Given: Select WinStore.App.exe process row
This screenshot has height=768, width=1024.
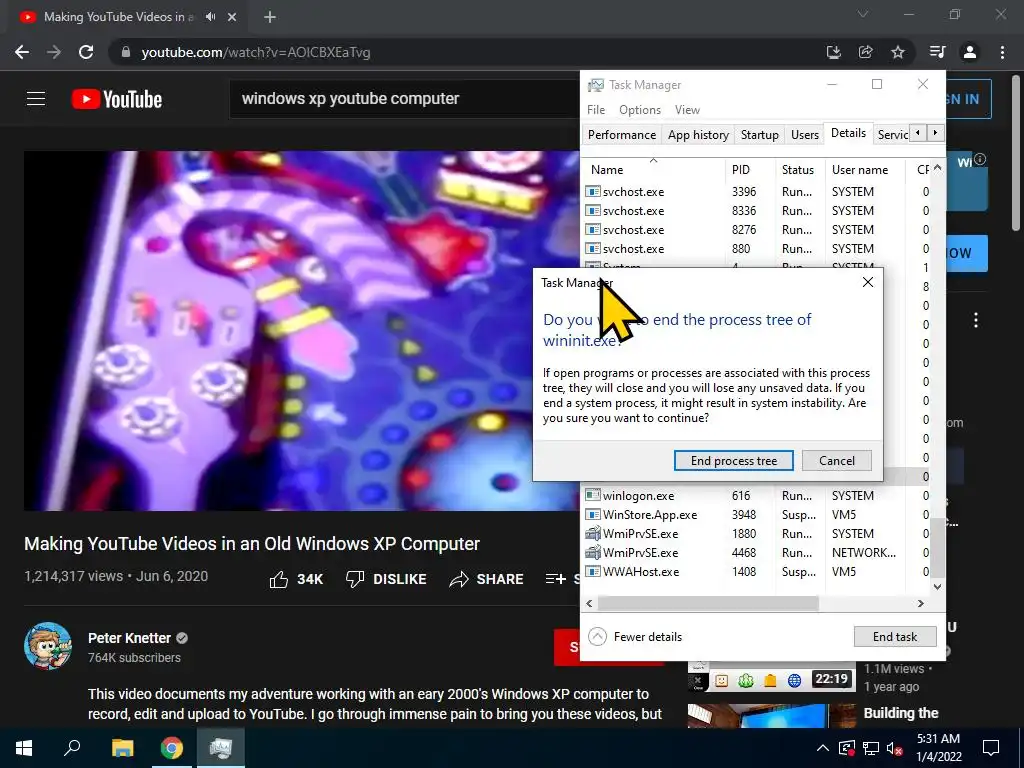Looking at the screenshot, I should 756,515.
